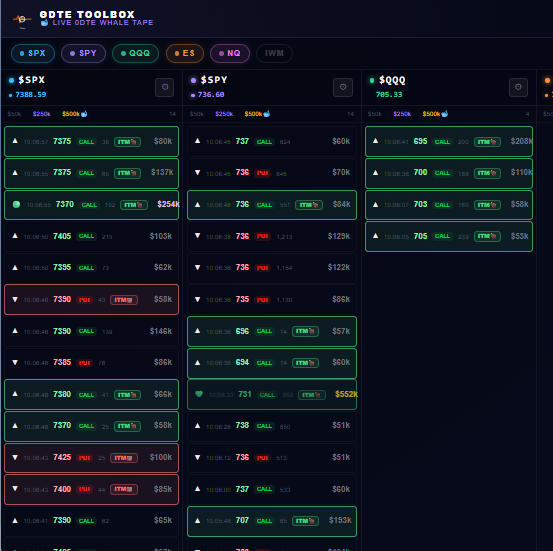Select the SPY 736 PUT $51k trade row
Screen dimensions: 553x551
point(272,458)
